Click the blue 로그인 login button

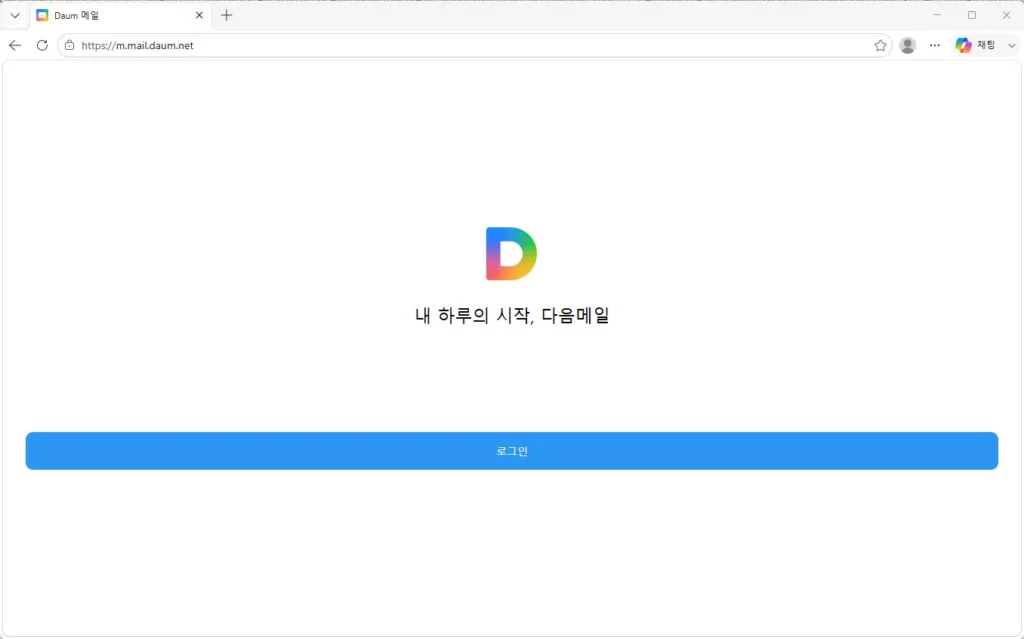(x=511, y=451)
